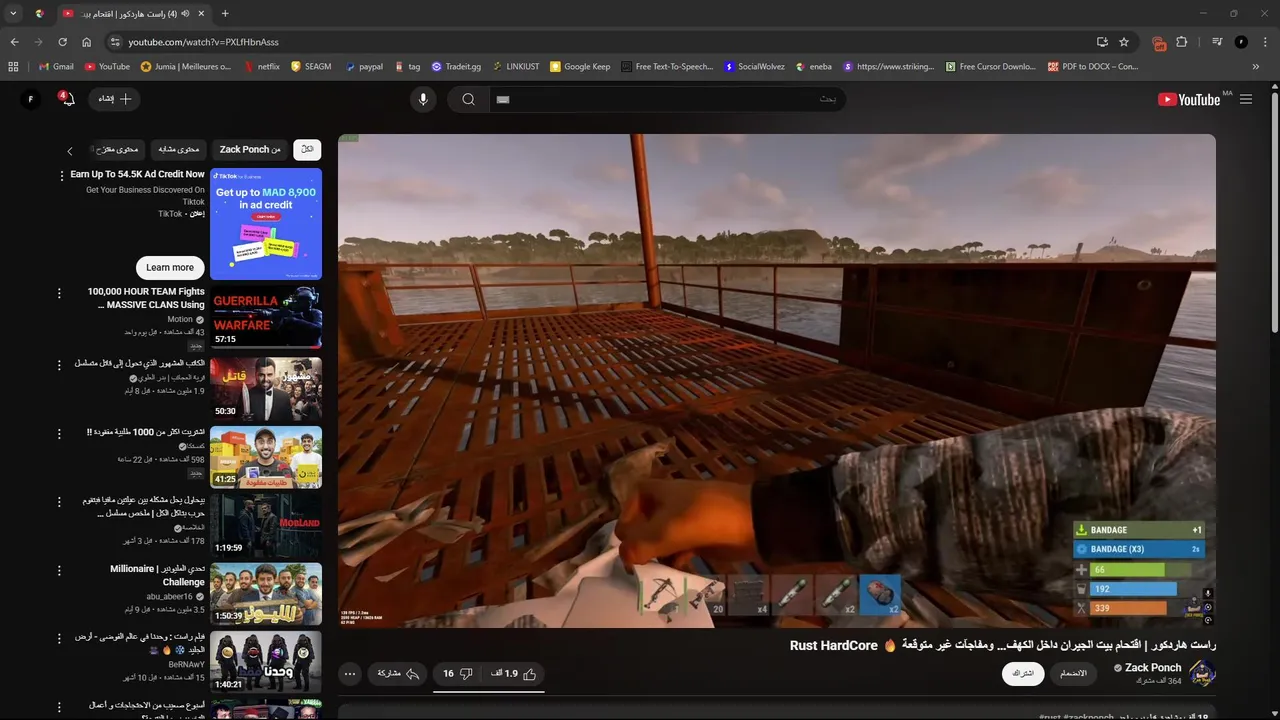The image size is (1280, 720).
Task: Open options for the MOBLAND video
Action: (59, 500)
